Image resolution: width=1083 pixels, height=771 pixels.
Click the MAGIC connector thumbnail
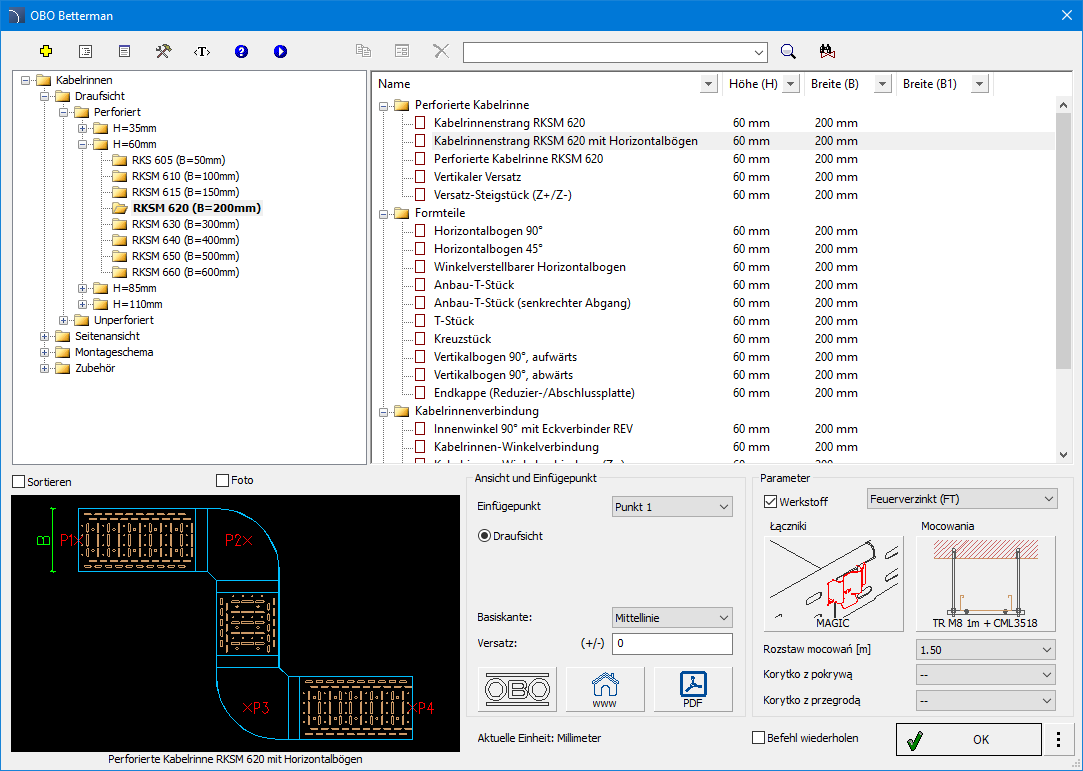833,584
